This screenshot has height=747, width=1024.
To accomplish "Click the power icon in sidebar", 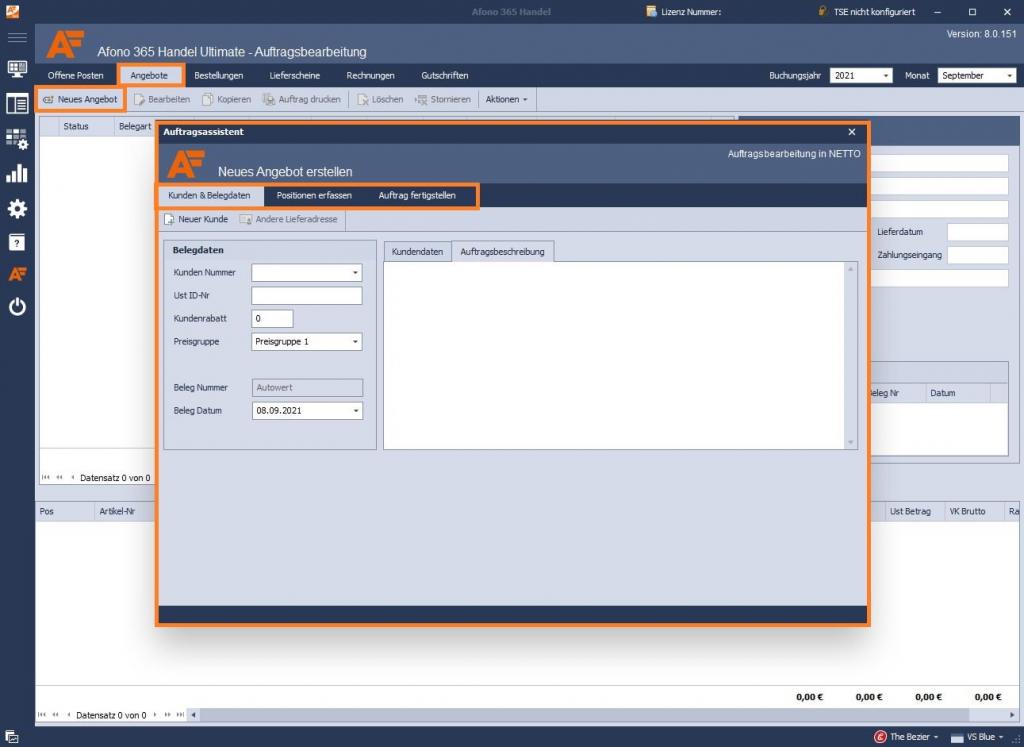I will click(17, 306).
